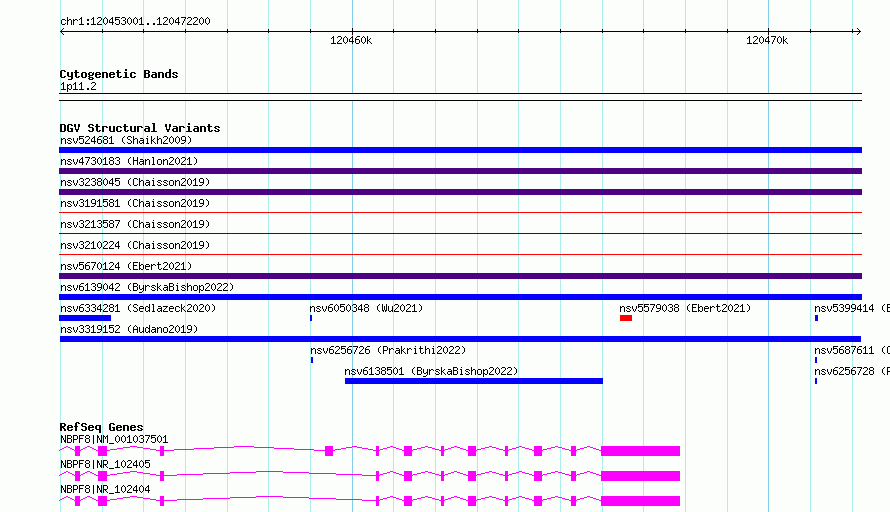
Task: Click the large last exon of NR_102404
Action: point(640,501)
